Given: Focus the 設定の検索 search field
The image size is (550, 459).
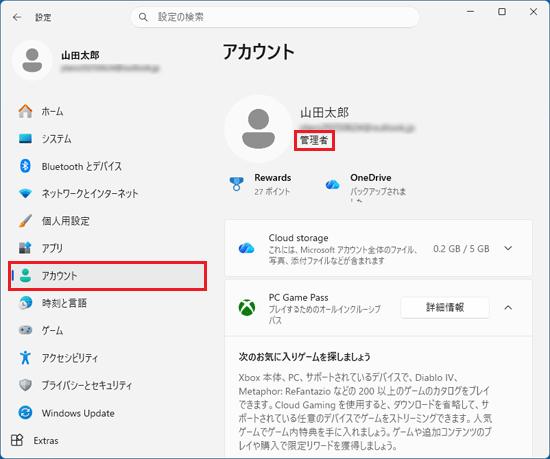Looking at the screenshot, I should click(x=275, y=17).
